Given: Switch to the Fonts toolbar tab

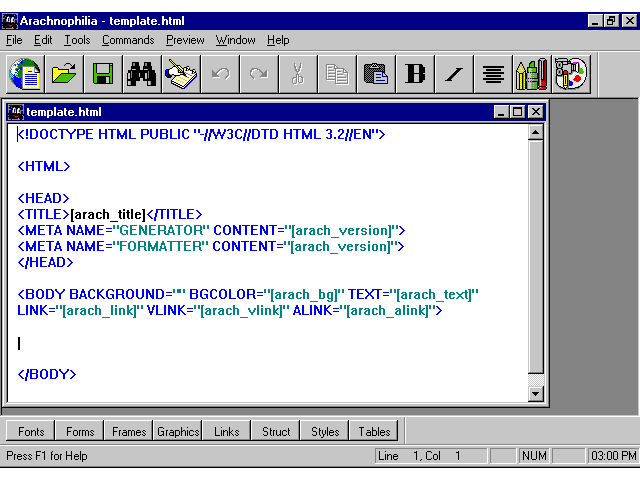Looking at the screenshot, I should pos(31,432).
